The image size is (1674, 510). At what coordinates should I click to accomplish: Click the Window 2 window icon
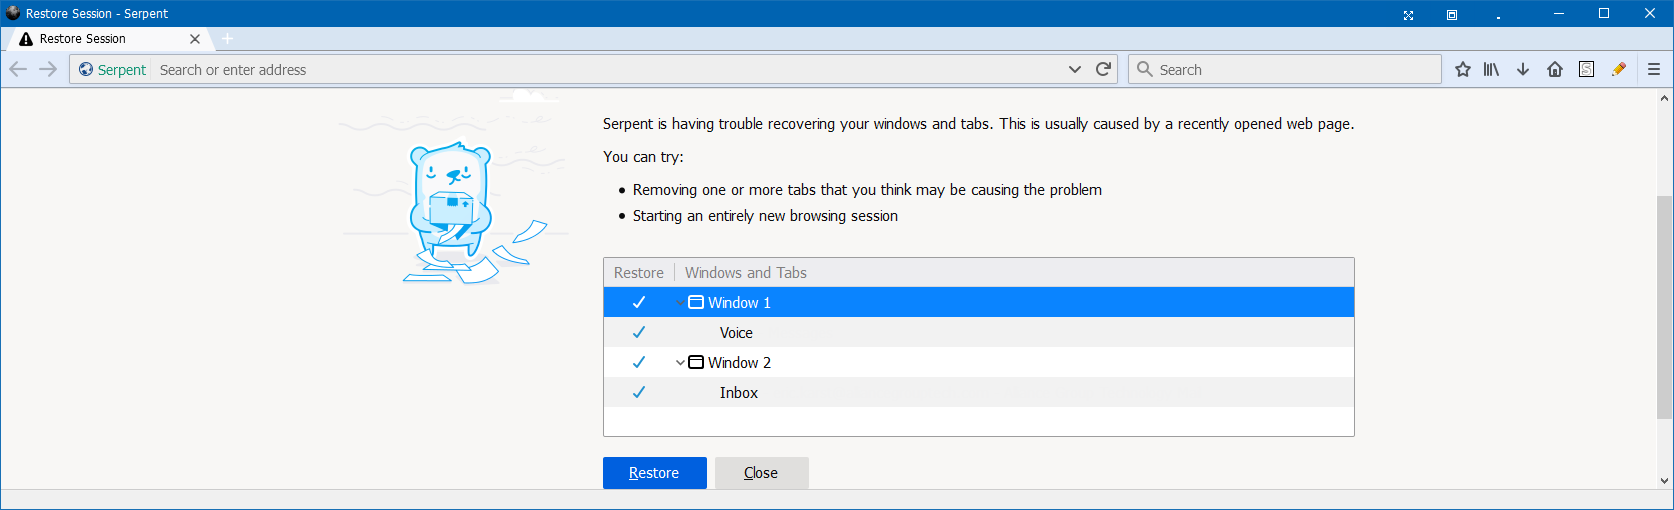point(696,362)
